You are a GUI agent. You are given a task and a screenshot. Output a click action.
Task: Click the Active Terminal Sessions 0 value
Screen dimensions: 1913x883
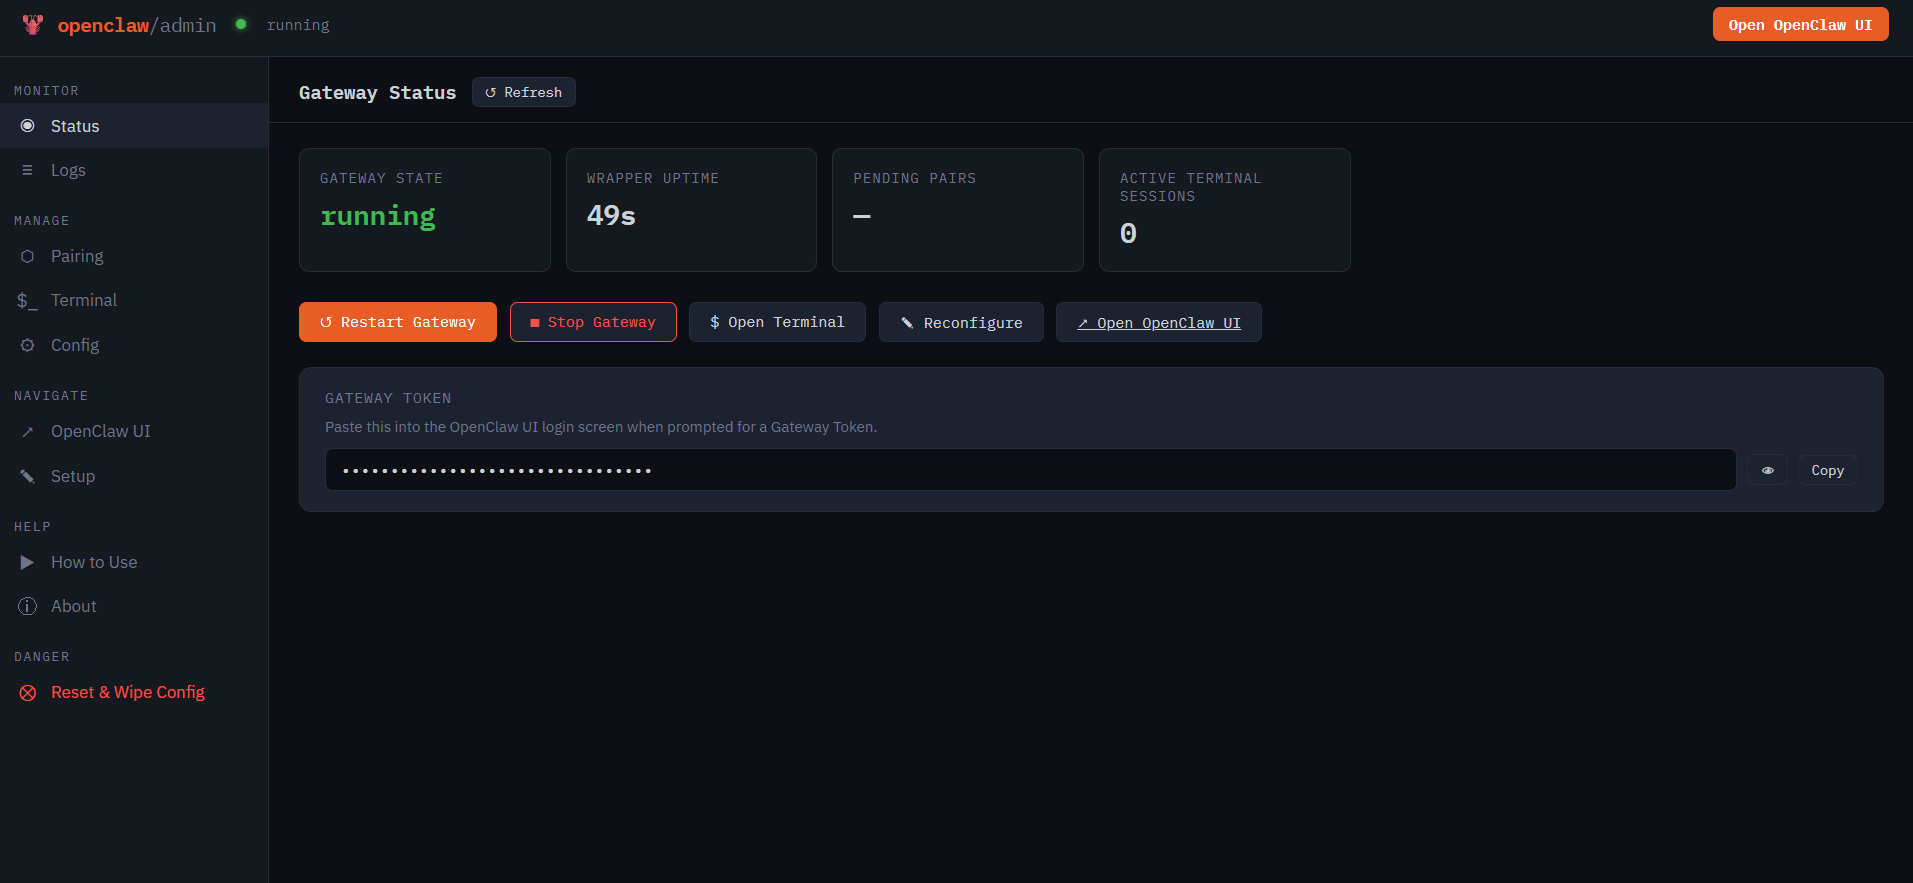click(1128, 234)
